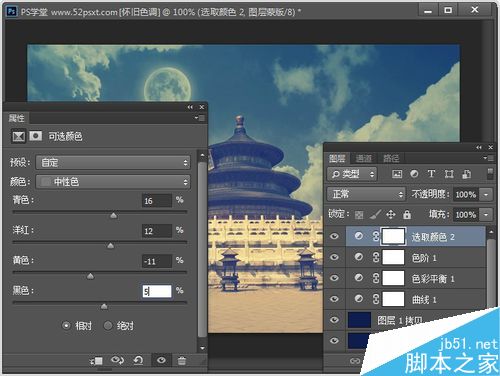Viewport: 500px width, 376px height.
Task: Lock image pixels brush icon
Action: [x=375, y=214]
